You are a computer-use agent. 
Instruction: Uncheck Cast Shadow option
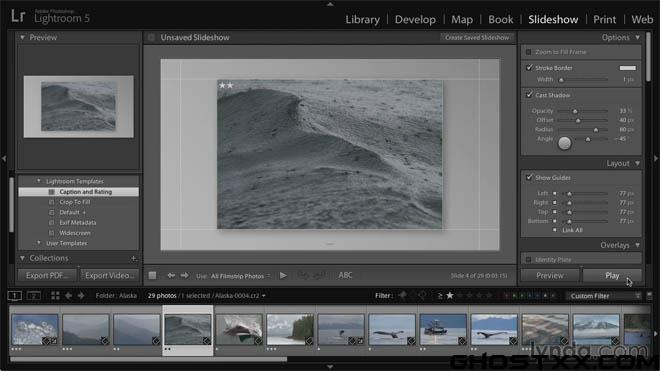[530, 95]
